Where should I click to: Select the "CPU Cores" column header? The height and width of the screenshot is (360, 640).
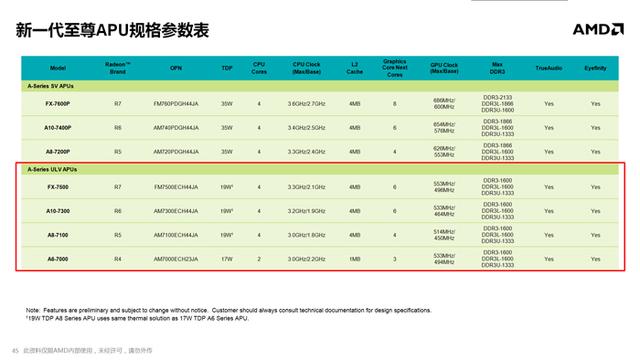pos(259,68)
